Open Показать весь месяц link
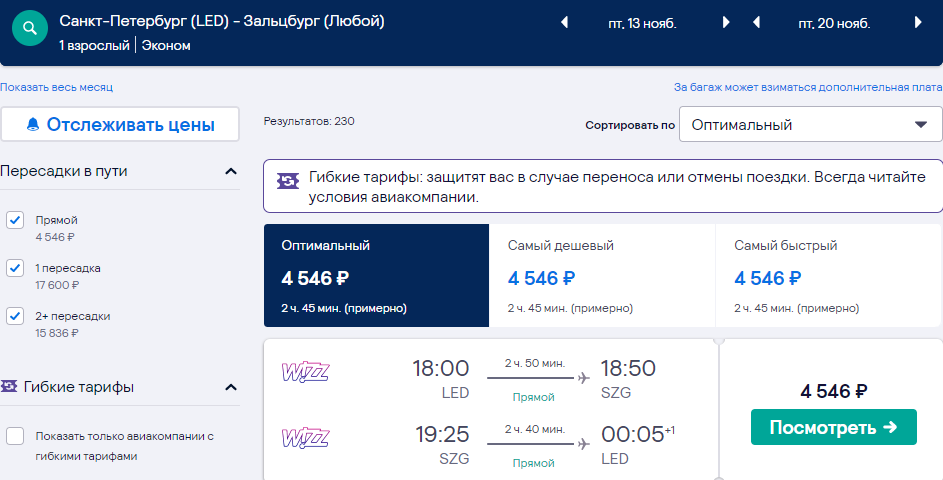 [57, 87]
